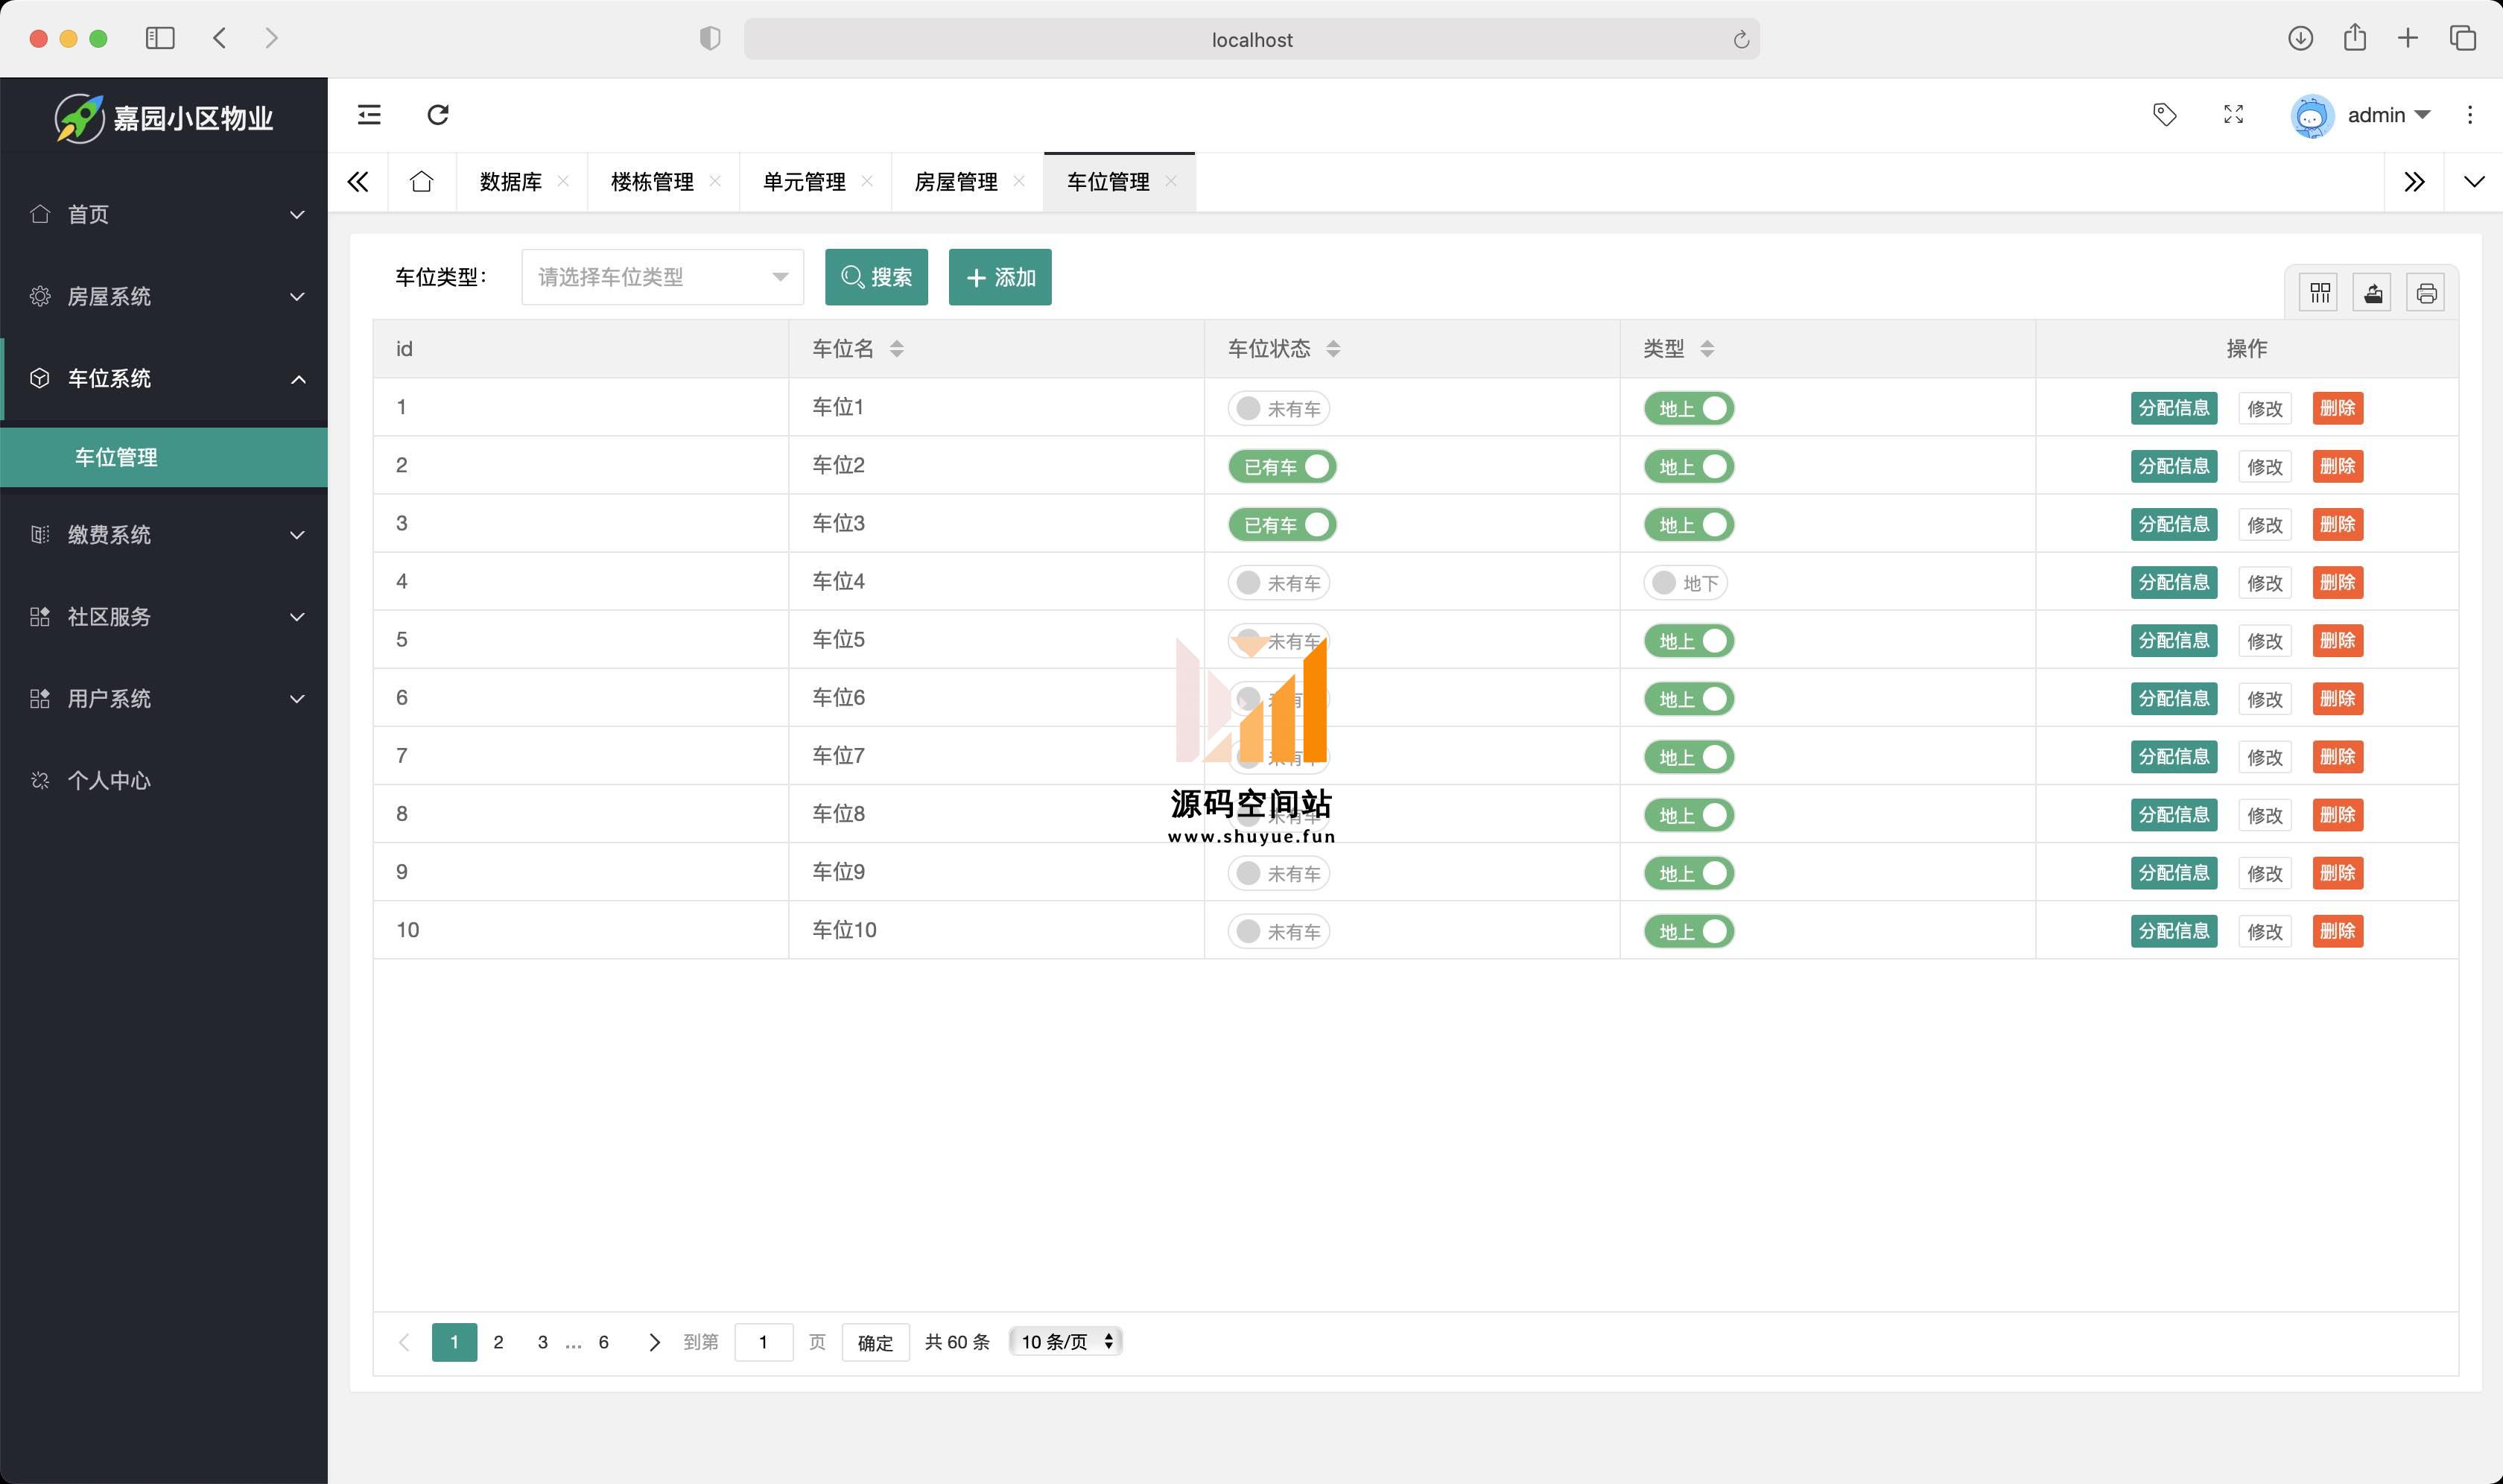Click the table print icon
The width and height of the screenshot is (2503, 1484).
[2425, 293]
